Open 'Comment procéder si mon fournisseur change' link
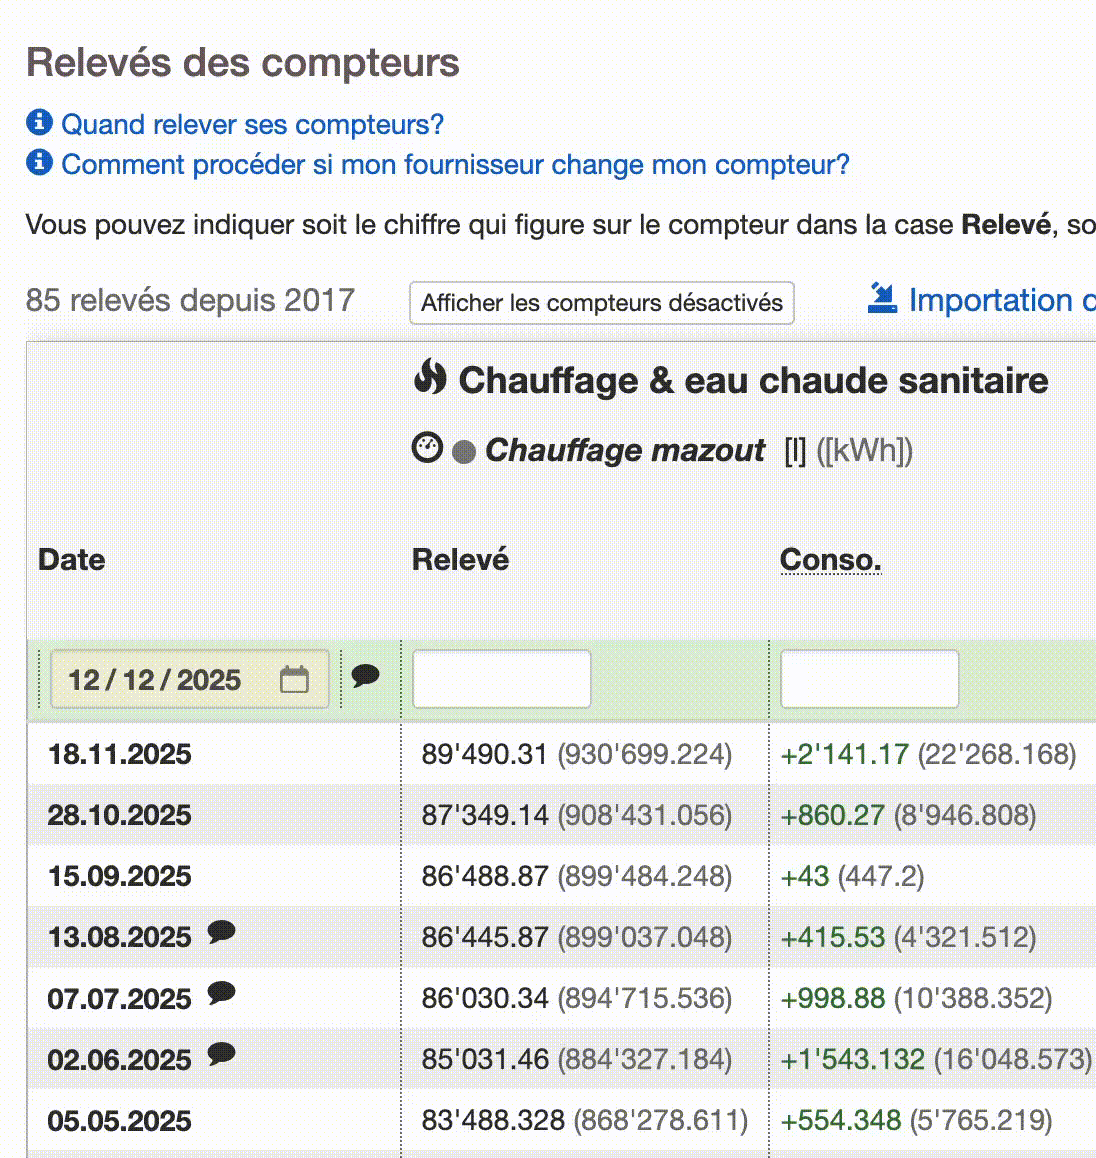This screenshot has height=1158, width=1096. pyautogui.click(x=455, y=164)
